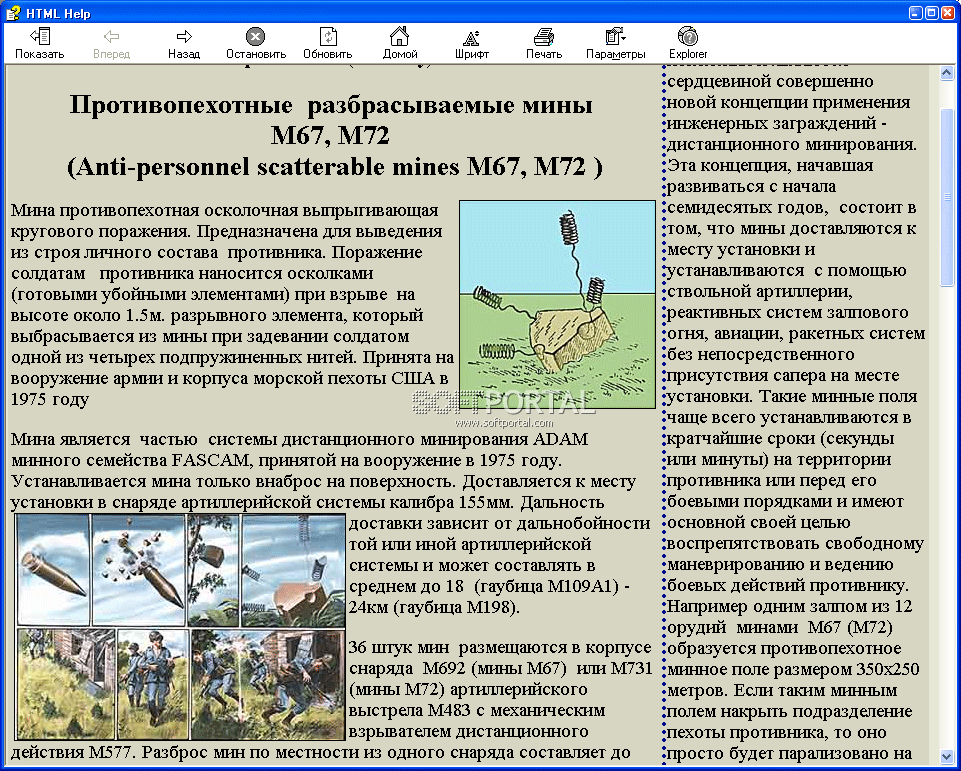
Task: Click the line "36 штук мин размещаются в корпусе"
Action: point(500,648)
